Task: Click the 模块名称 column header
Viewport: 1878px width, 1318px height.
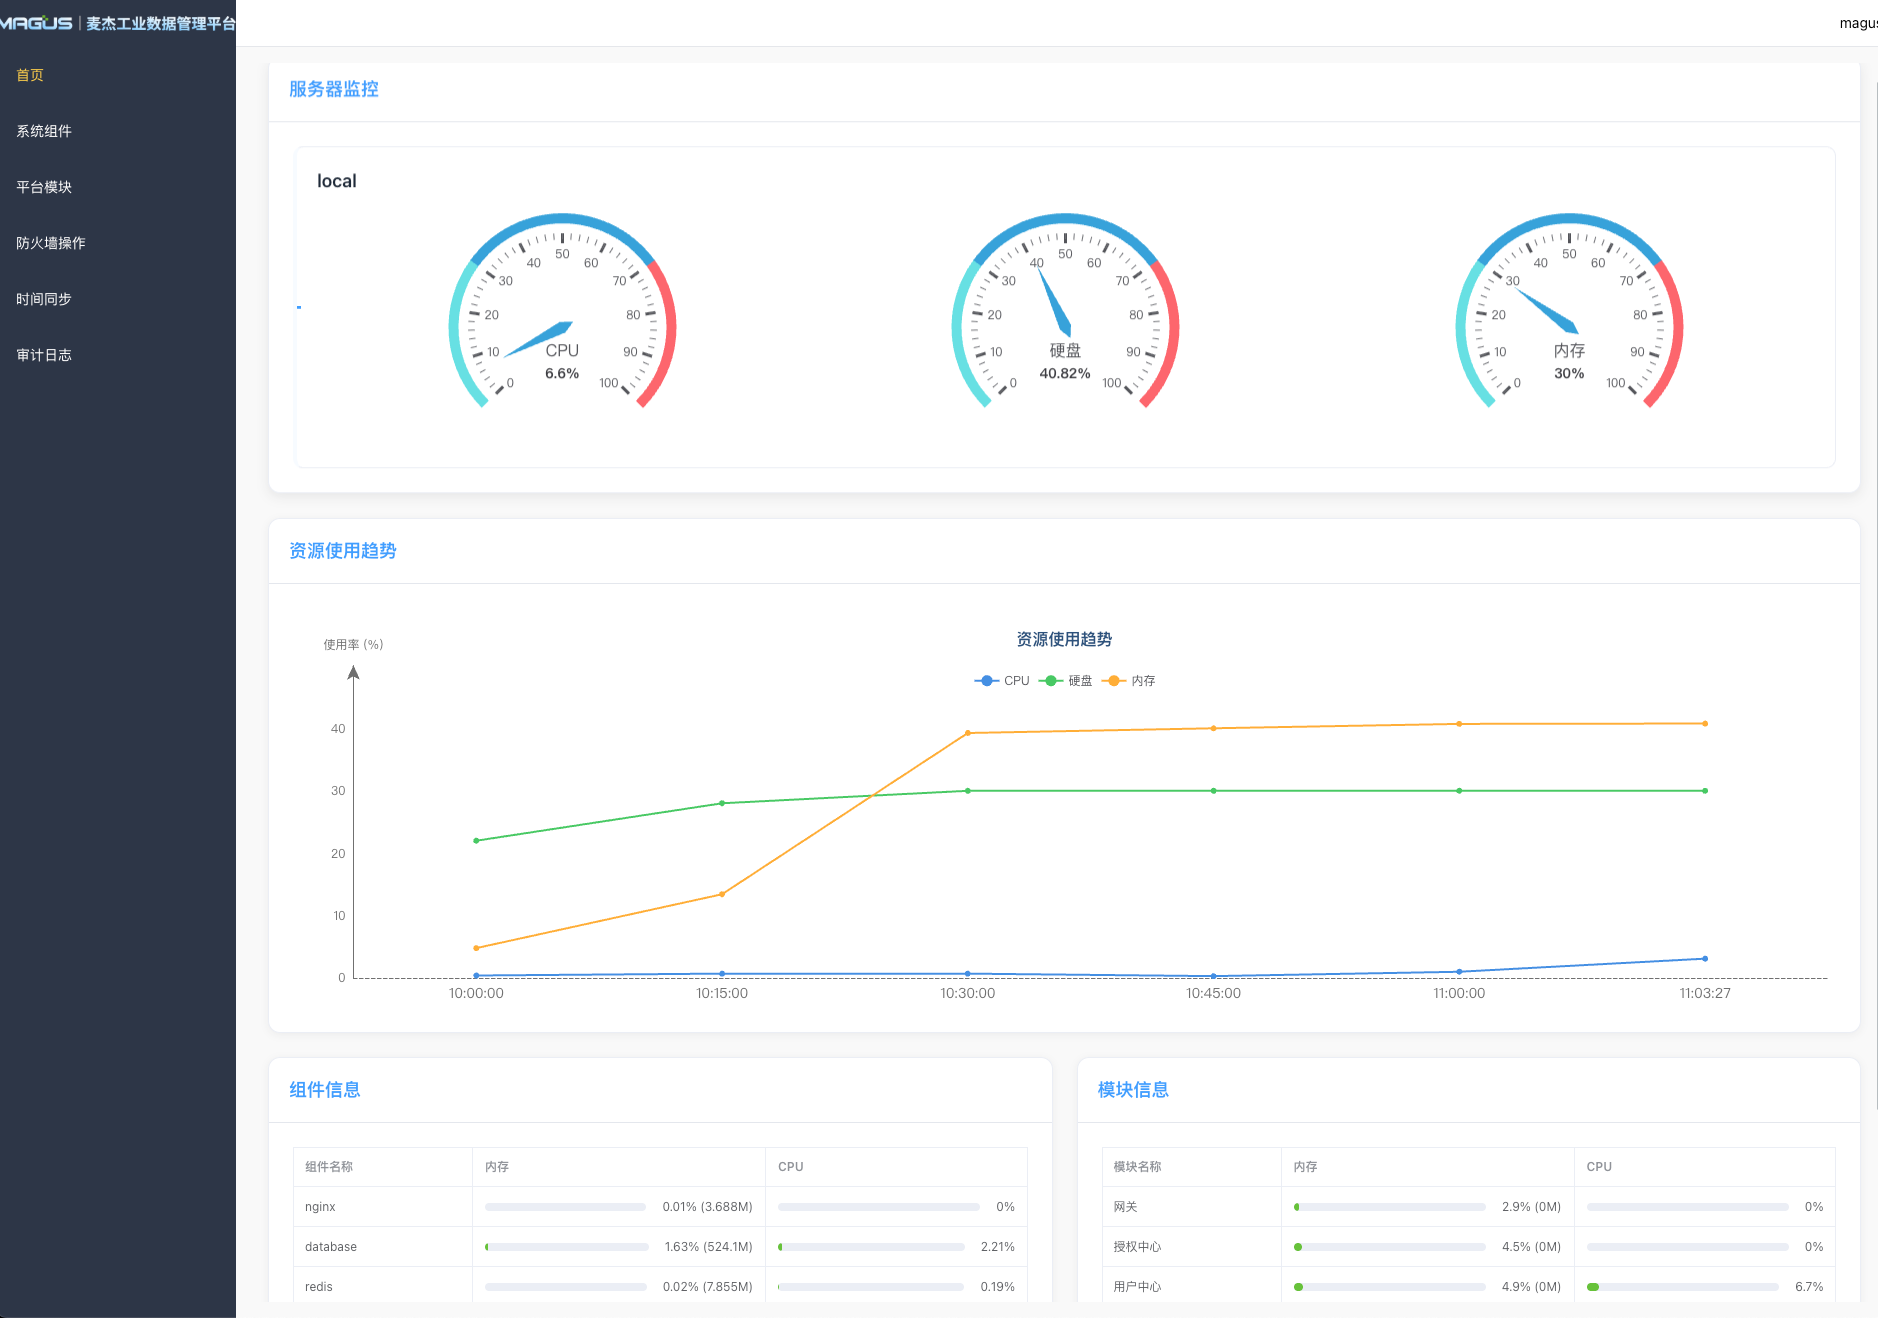Action: pos(1138,1167)
